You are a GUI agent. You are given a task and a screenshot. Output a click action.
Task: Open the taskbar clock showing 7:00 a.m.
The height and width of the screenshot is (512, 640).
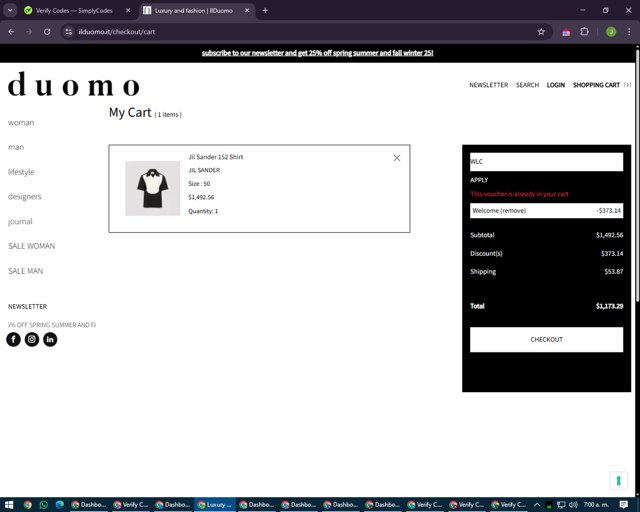[596, 505]
